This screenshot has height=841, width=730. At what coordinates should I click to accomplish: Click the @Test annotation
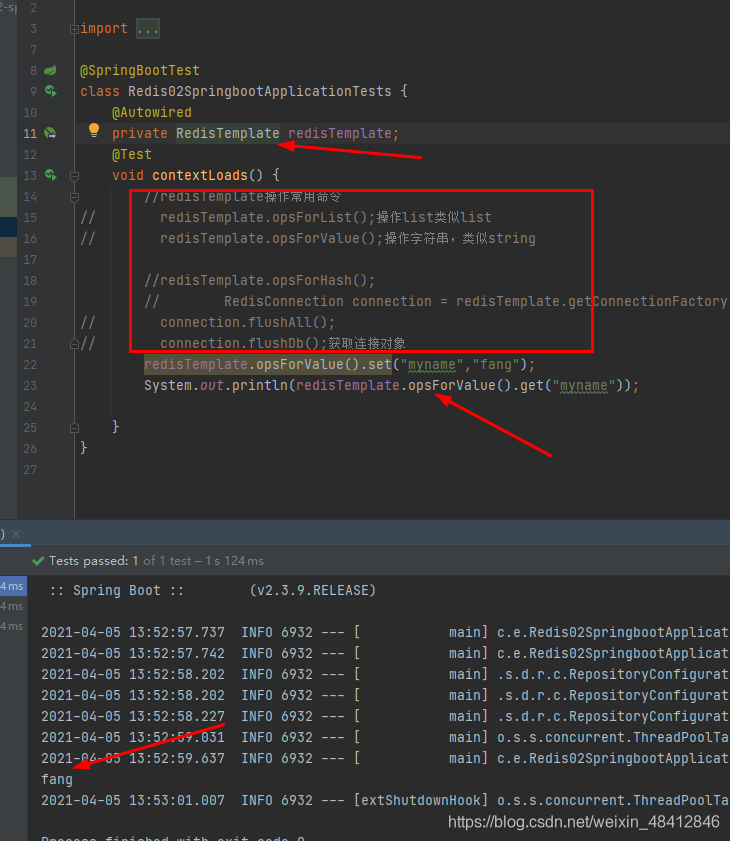[131, 154]
